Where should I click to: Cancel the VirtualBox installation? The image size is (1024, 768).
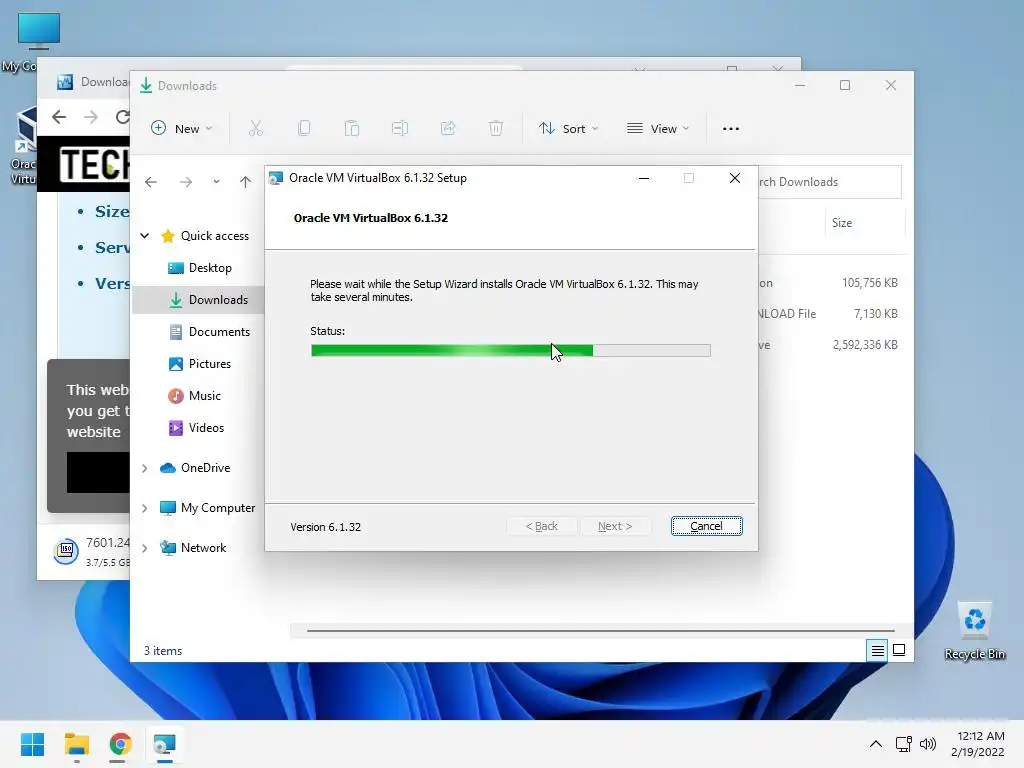pyautogui.click(x=706, y=526)
